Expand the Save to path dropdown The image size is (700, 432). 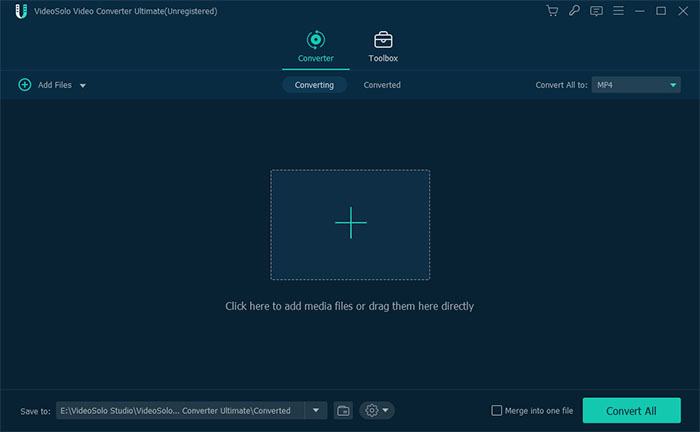coord(316,410)
